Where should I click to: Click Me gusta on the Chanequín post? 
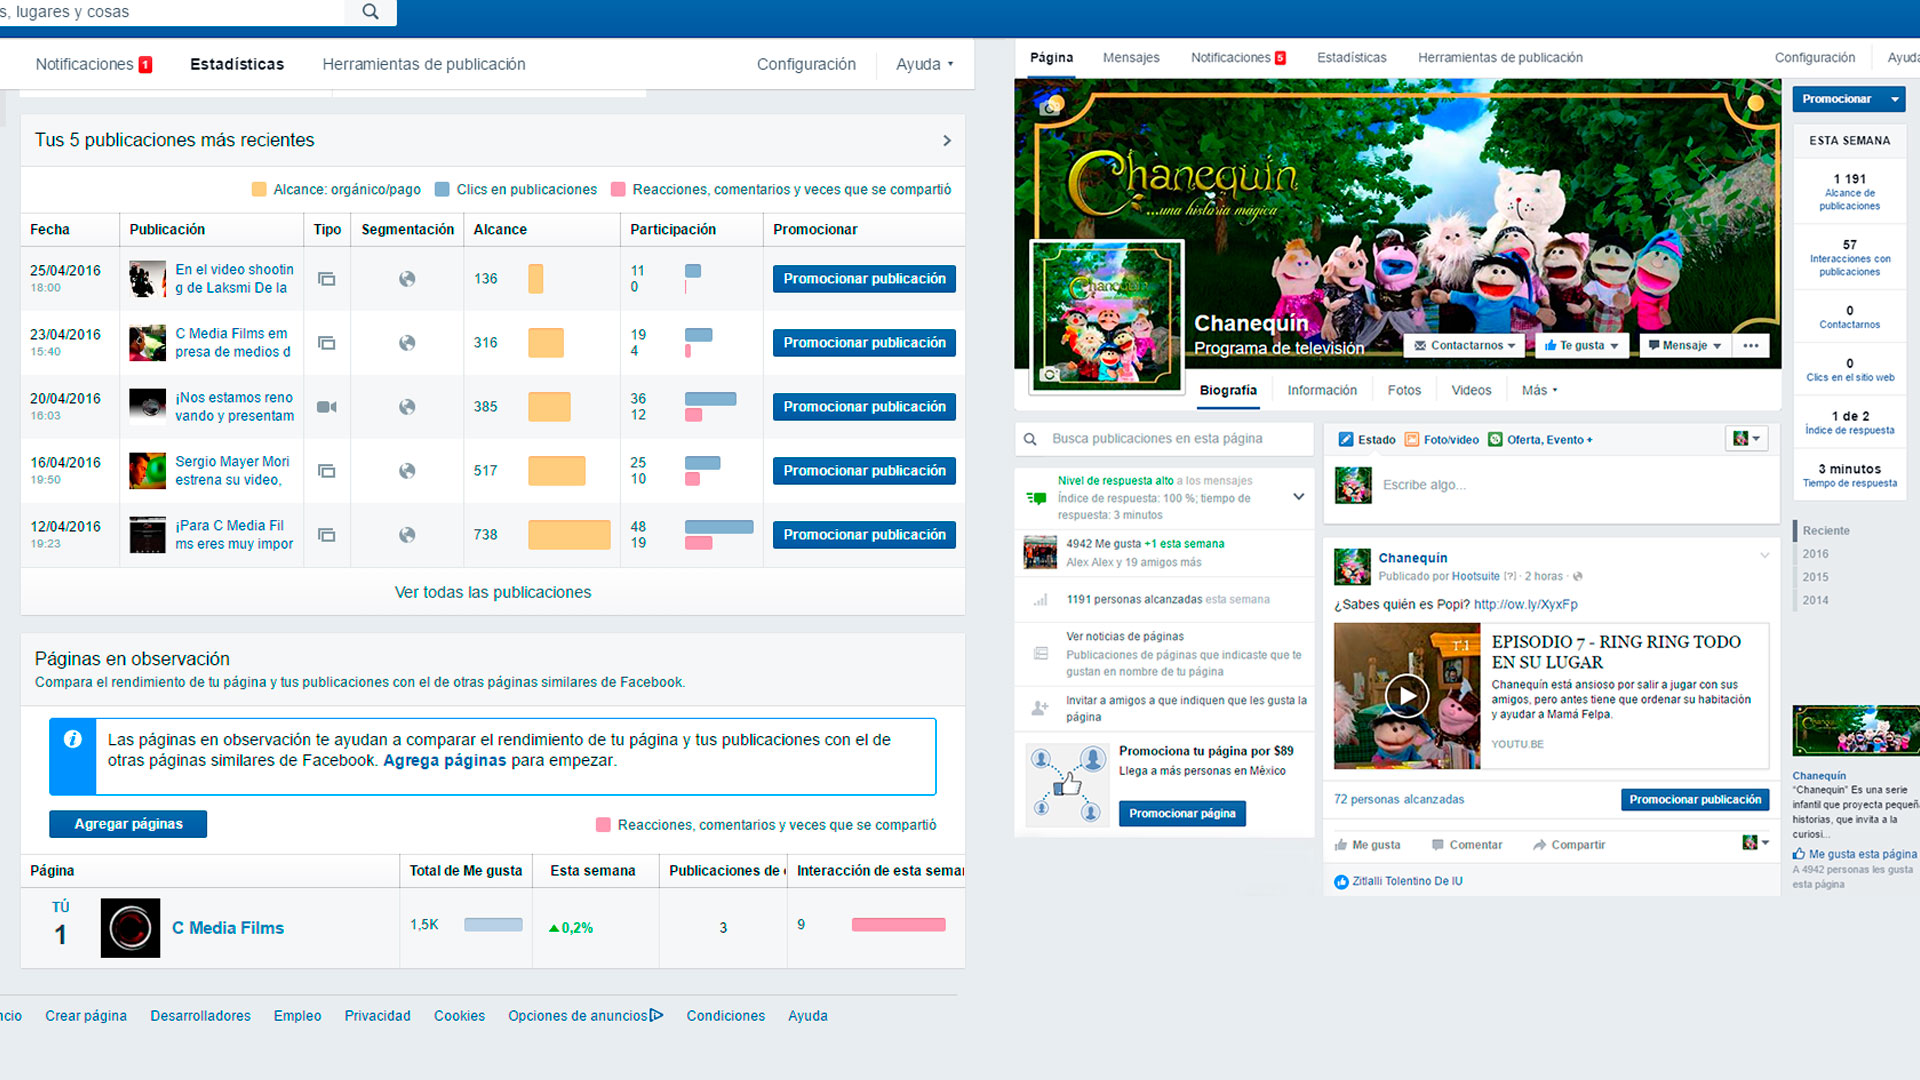coord(1367,845)
